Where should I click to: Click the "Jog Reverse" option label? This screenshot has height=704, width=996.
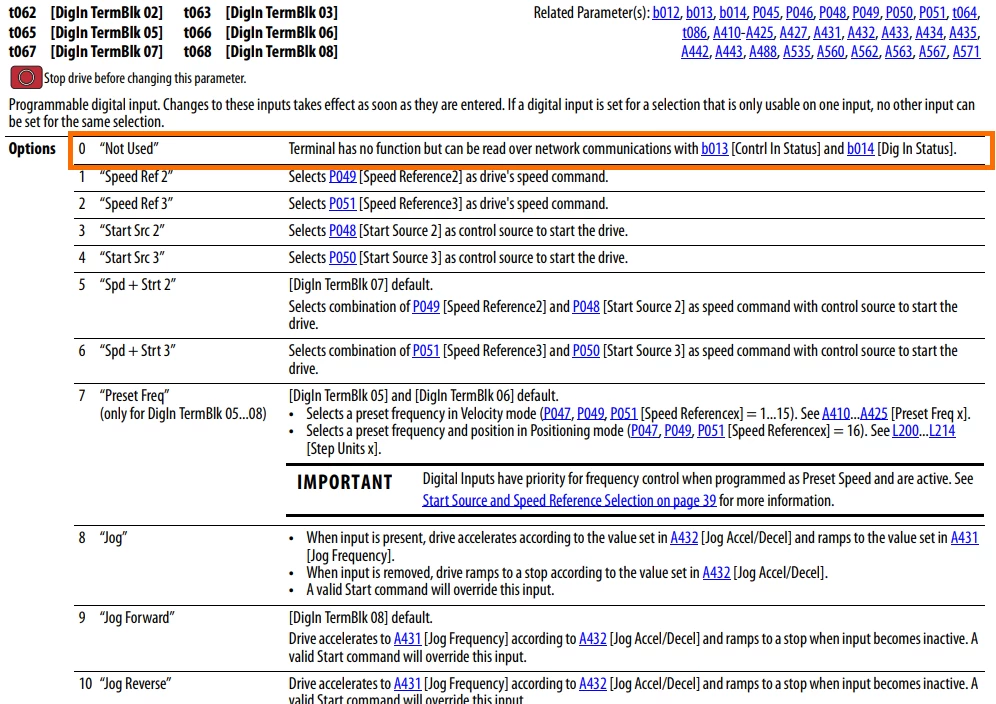click(x=136, y=684)
